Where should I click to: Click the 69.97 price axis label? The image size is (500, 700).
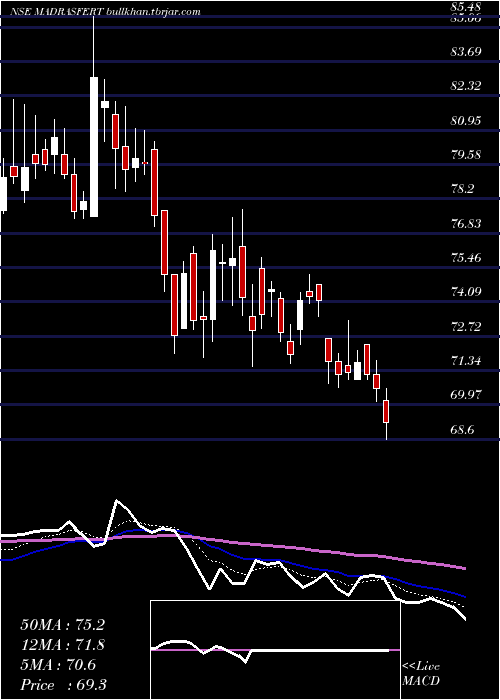pyautogui.click(x=466, y=395)
